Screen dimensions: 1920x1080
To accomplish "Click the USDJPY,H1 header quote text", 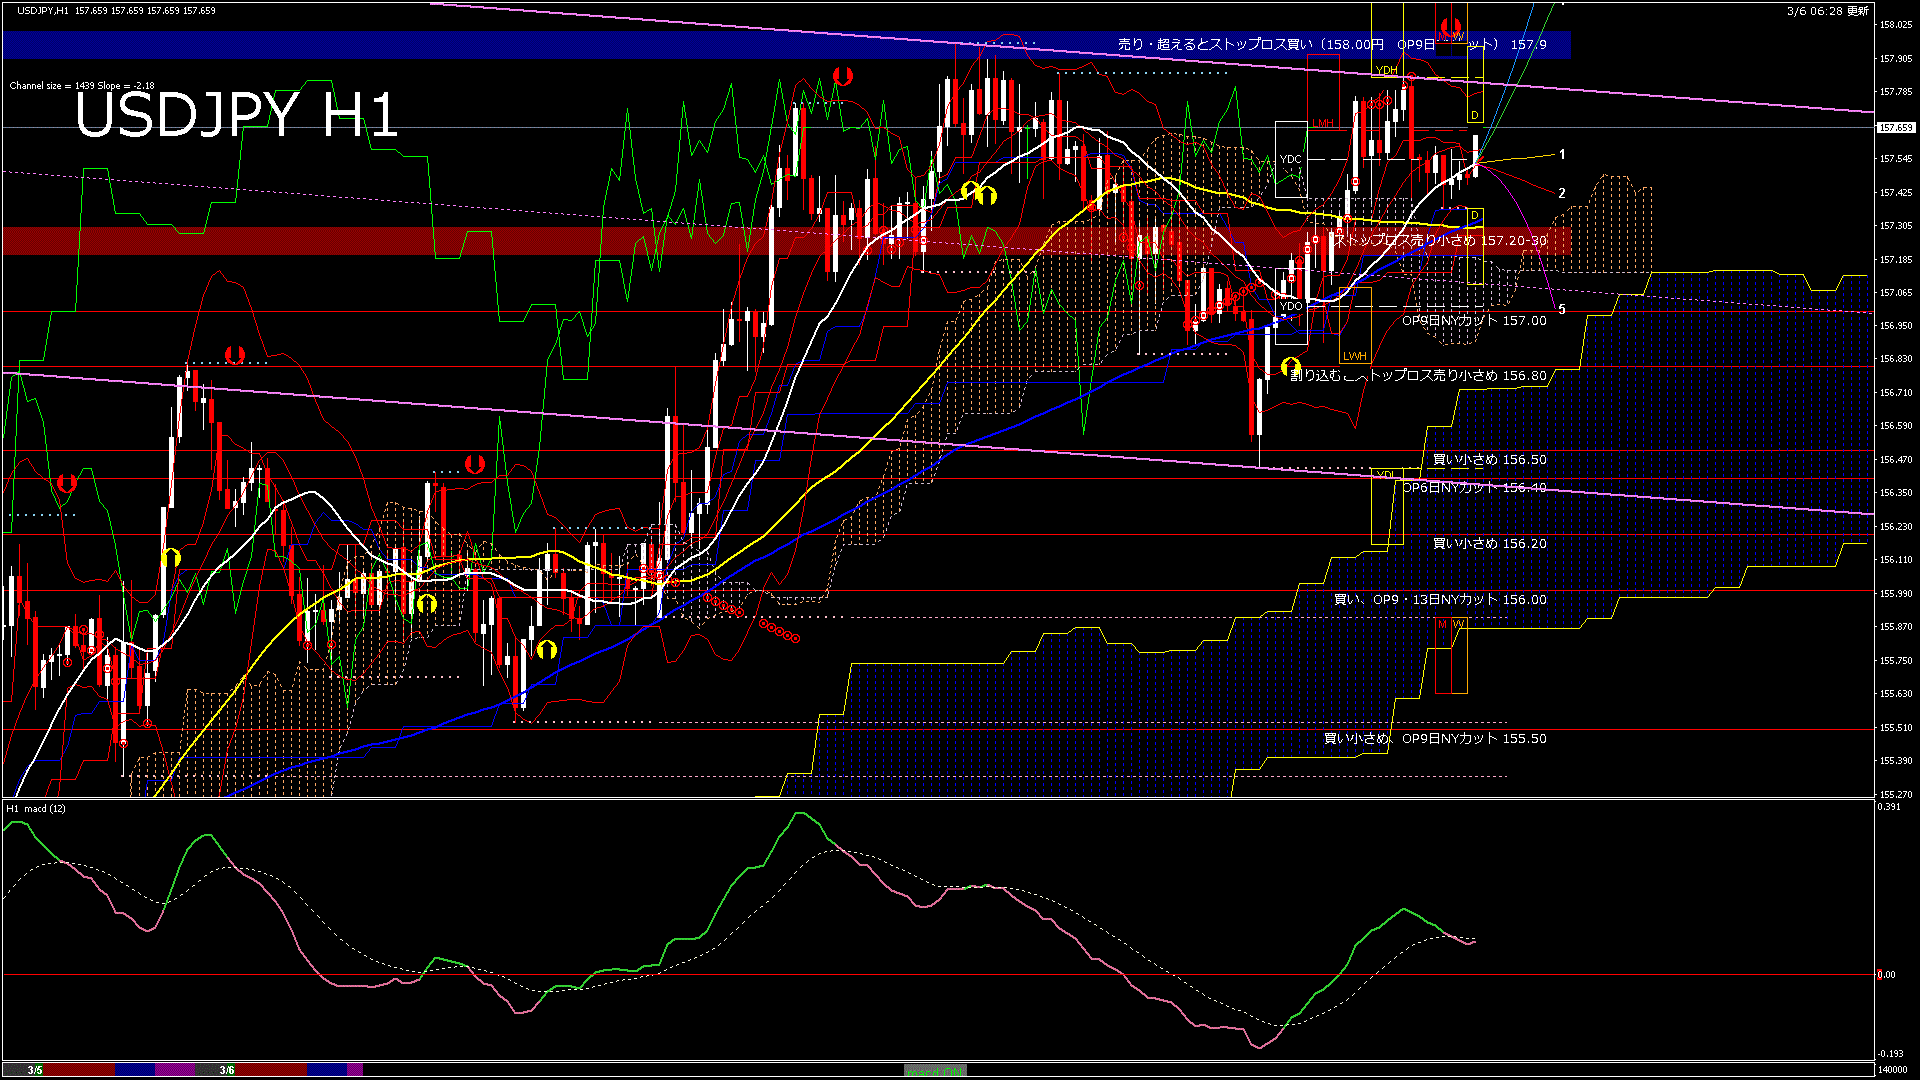I will click(115, 11).
